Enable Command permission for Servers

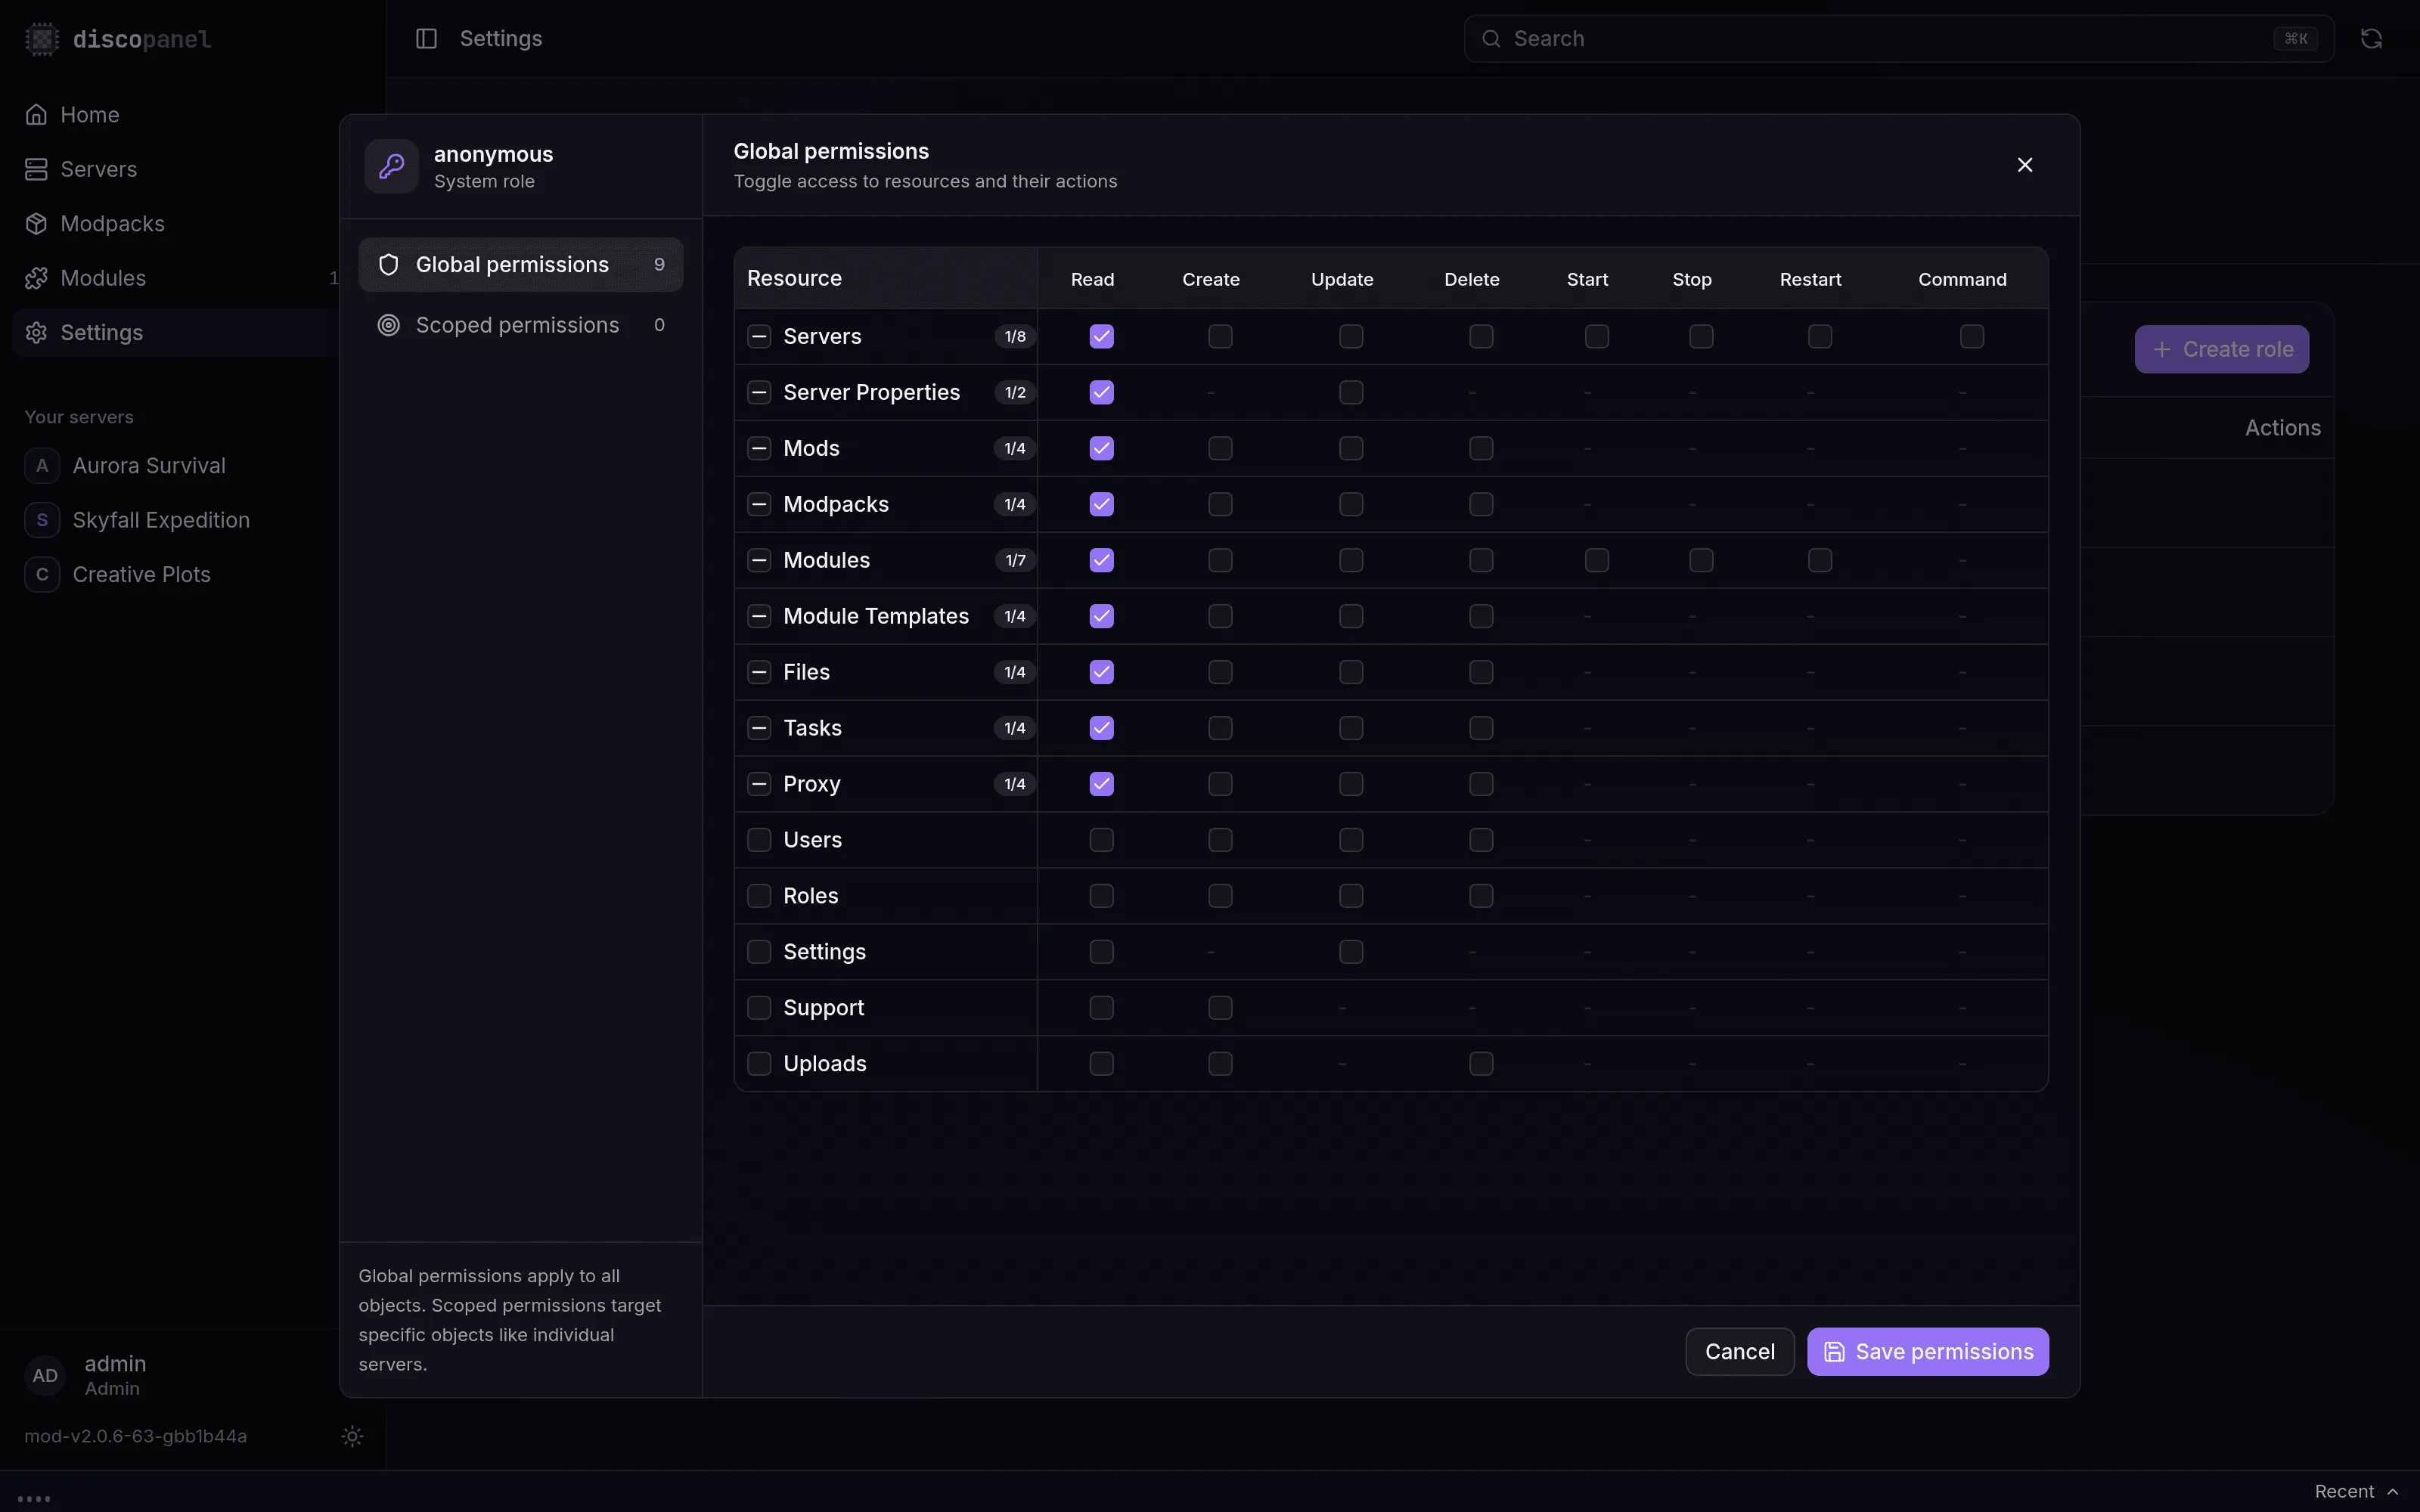click(x=1972, y=337)
